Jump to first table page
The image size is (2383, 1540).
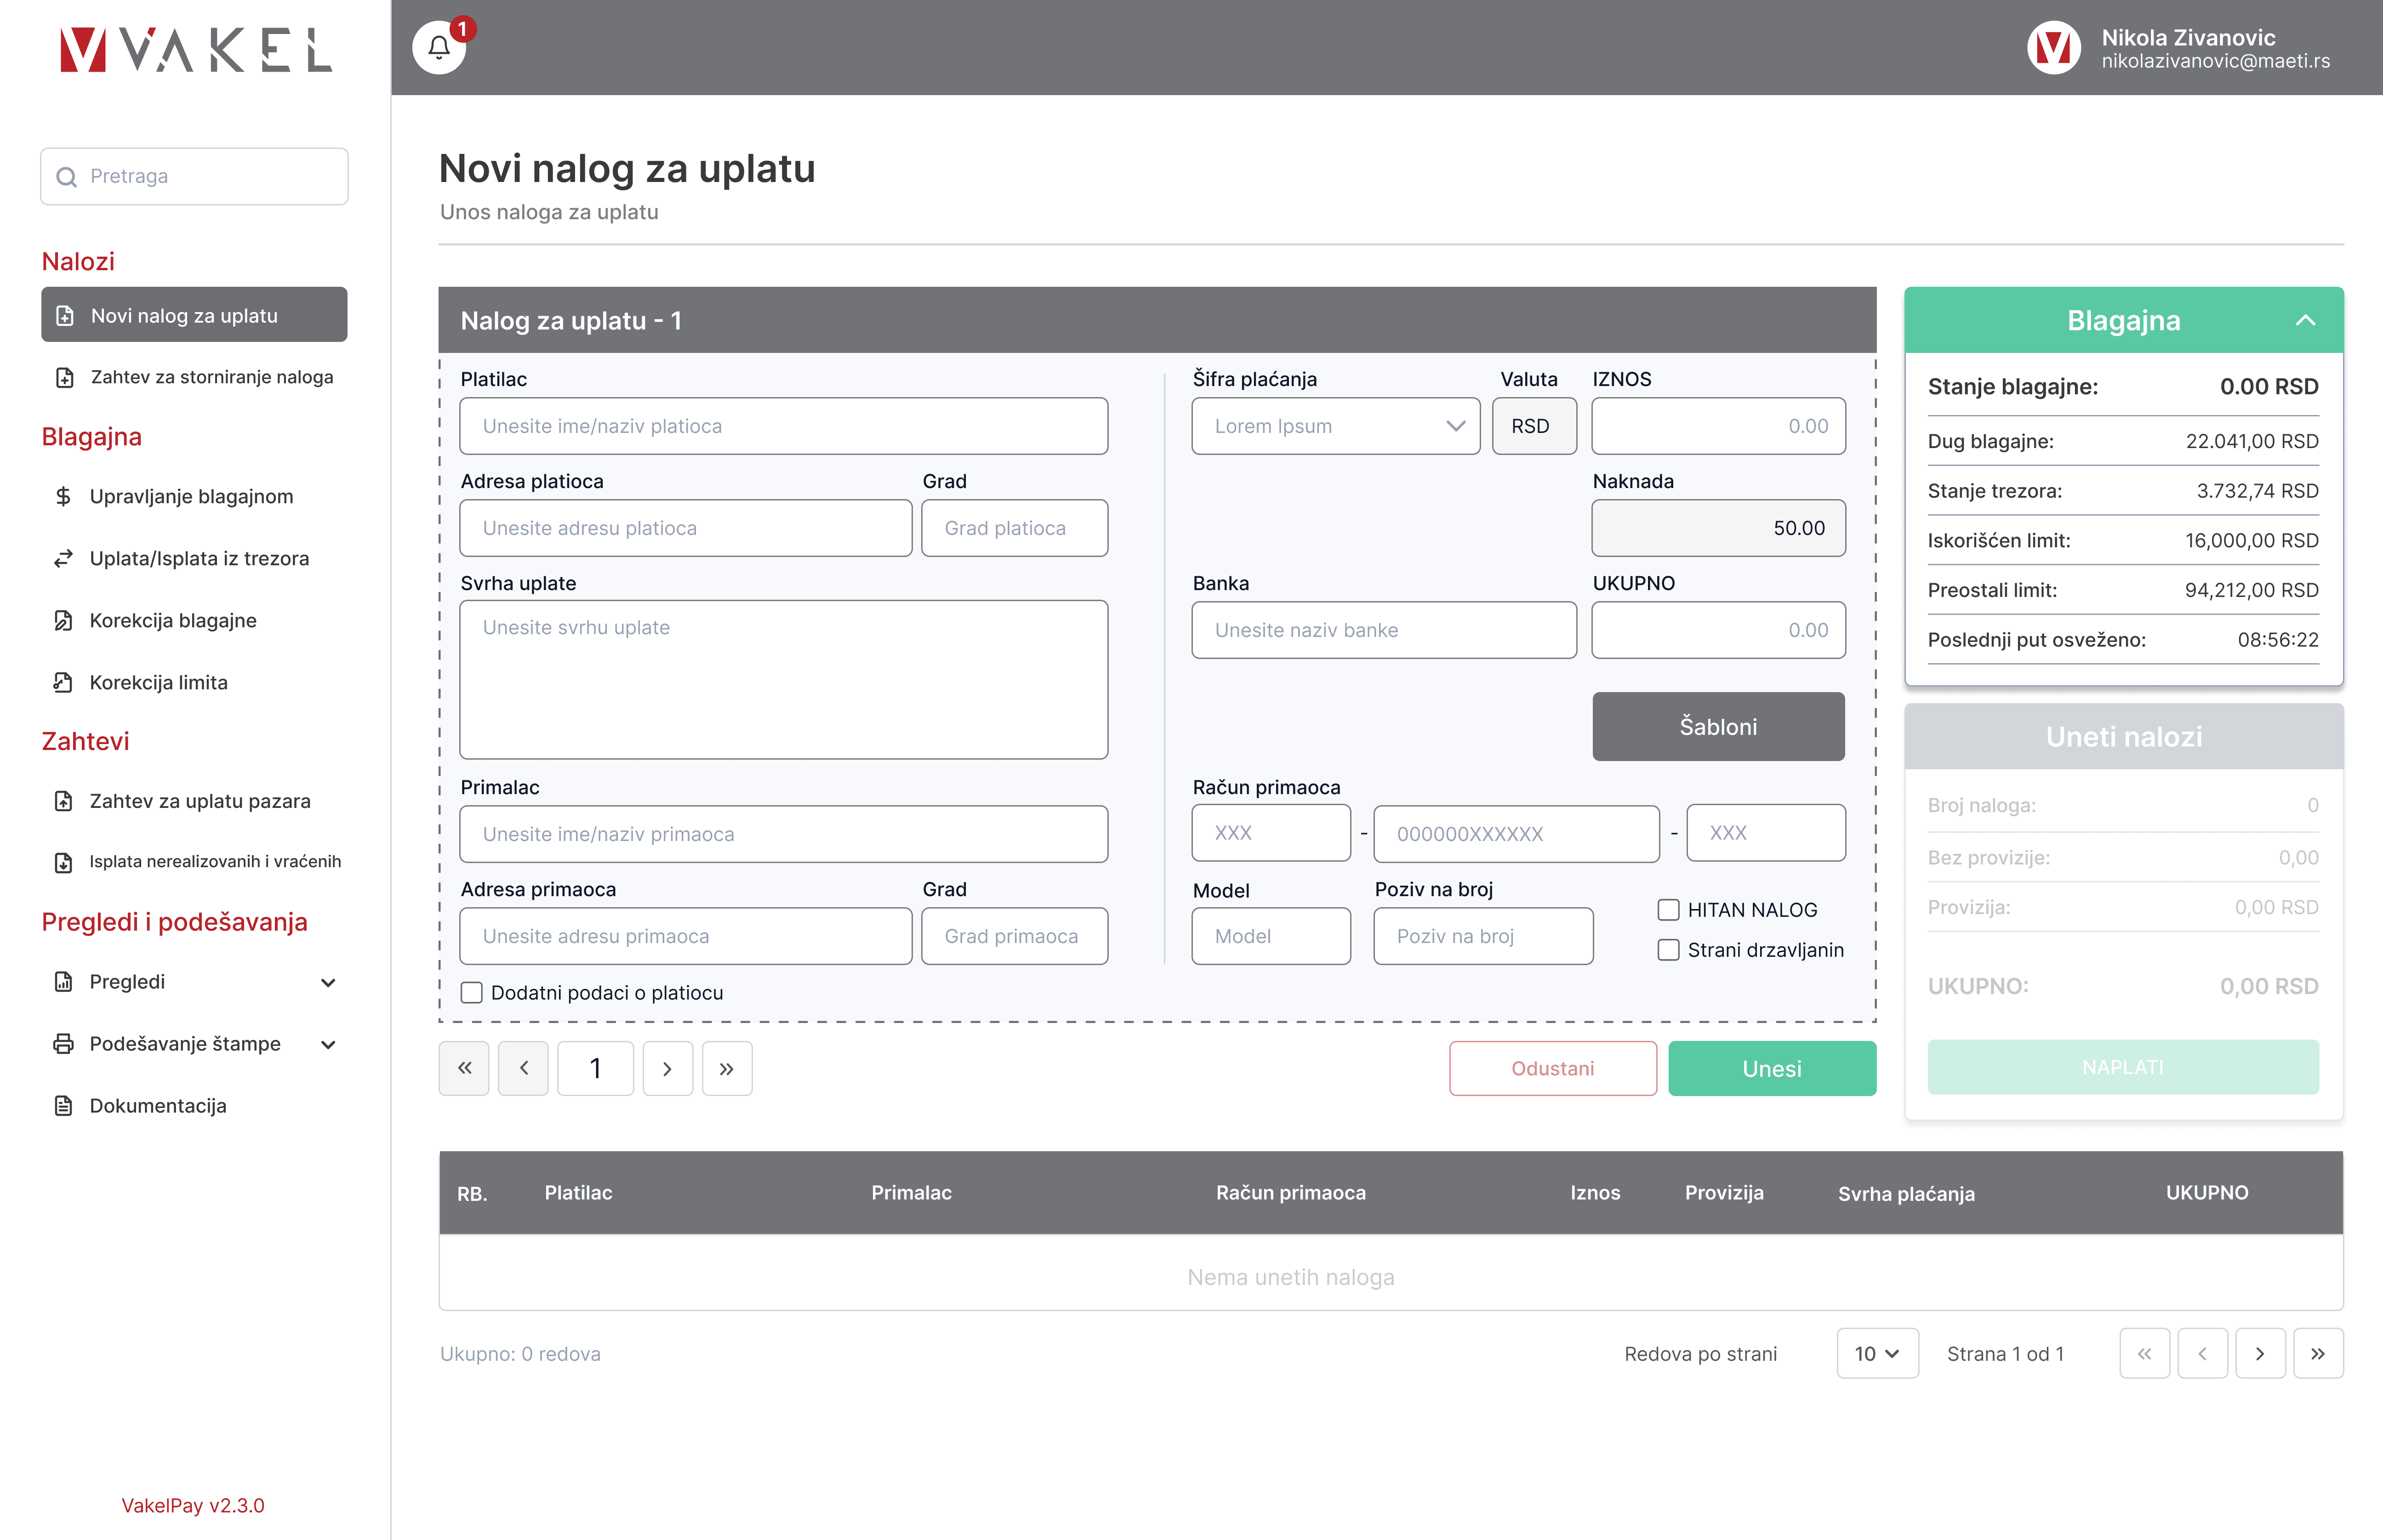(2144, 1354)
